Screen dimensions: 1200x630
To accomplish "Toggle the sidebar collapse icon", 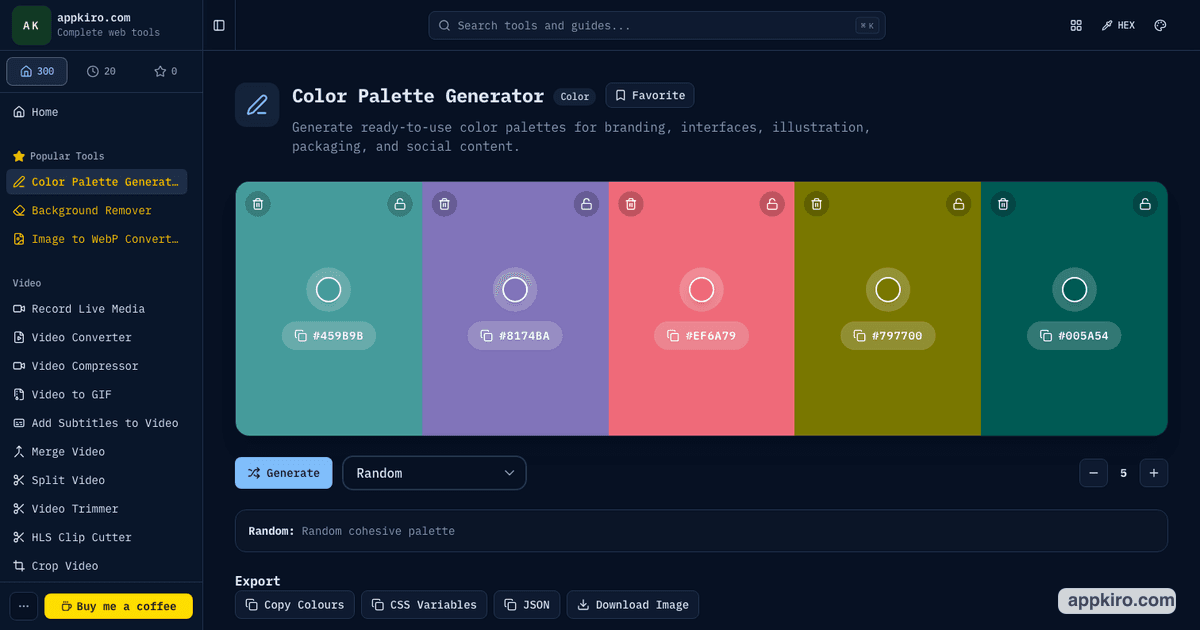I will coord(219,25).
